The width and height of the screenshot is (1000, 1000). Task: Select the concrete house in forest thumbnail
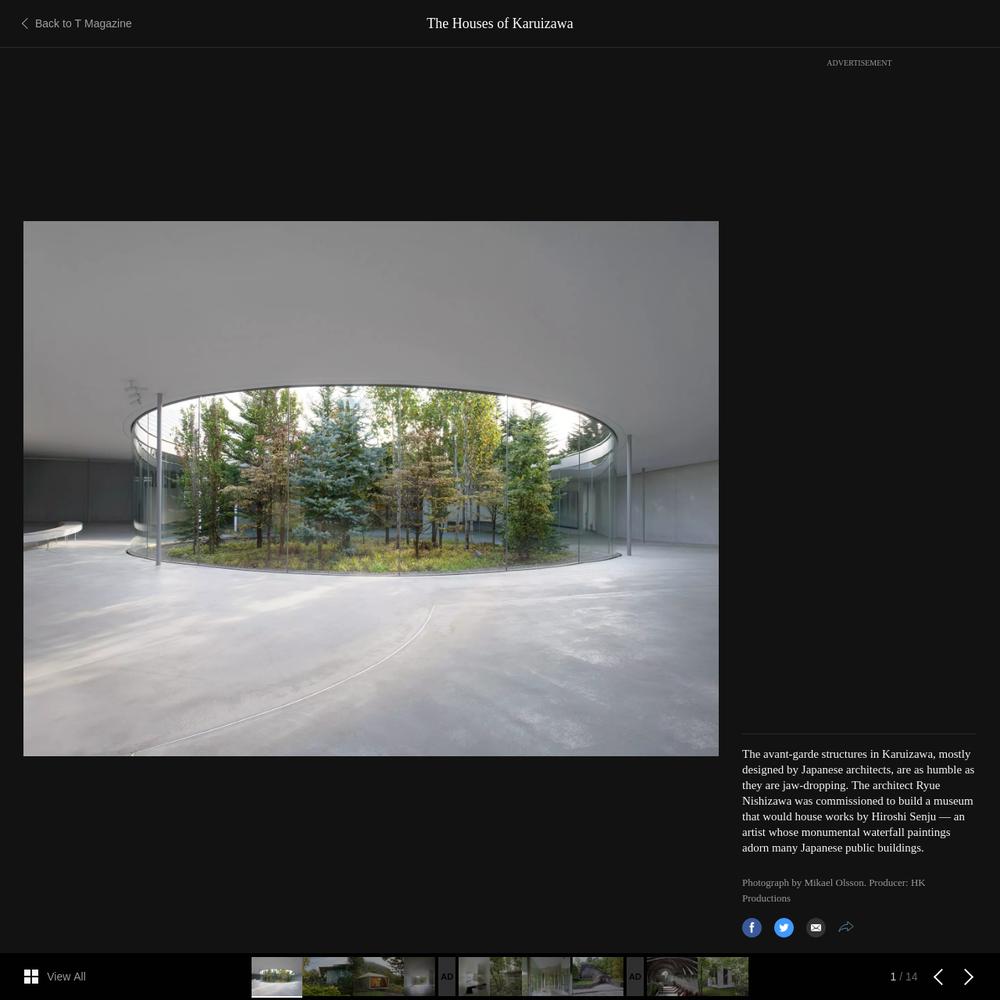pyautogui.click(x=724, y=976)
